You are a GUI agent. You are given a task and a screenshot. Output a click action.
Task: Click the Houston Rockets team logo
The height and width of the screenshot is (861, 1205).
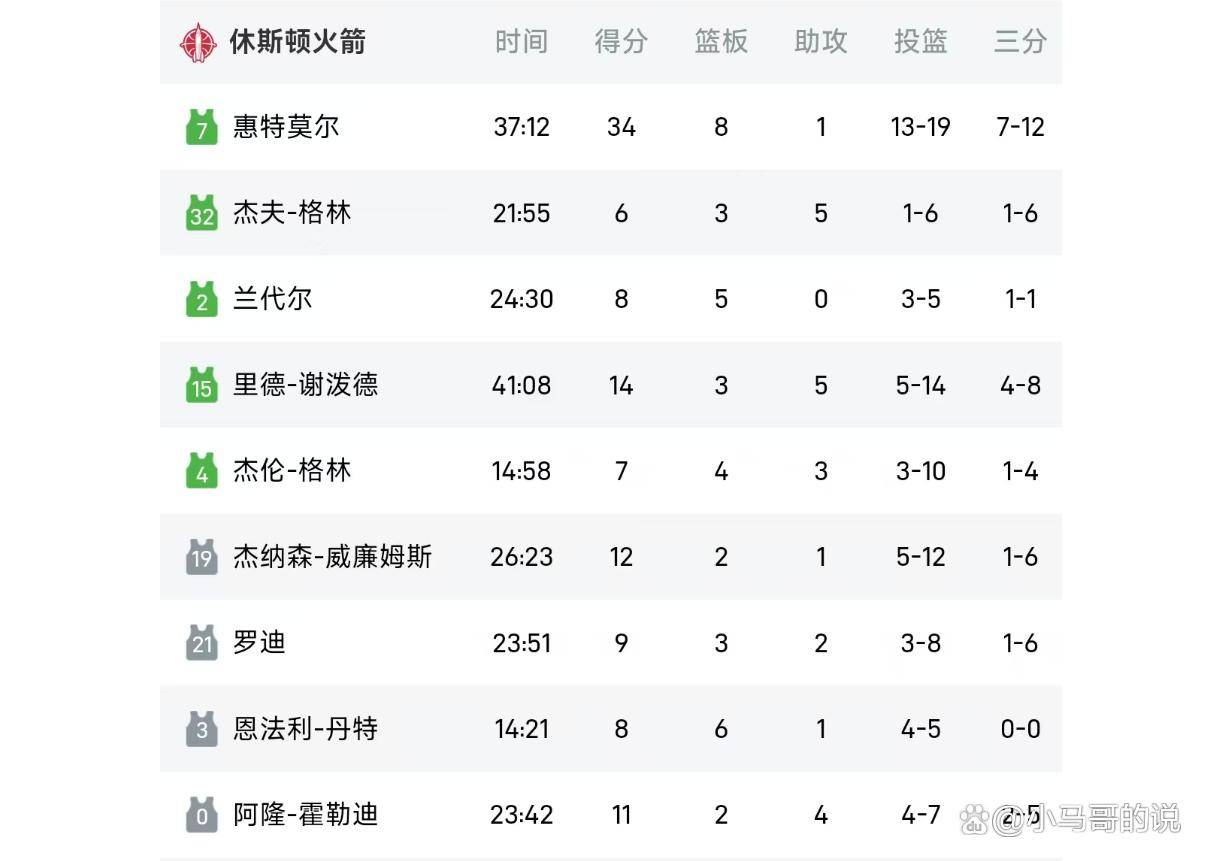coord(198,42)
